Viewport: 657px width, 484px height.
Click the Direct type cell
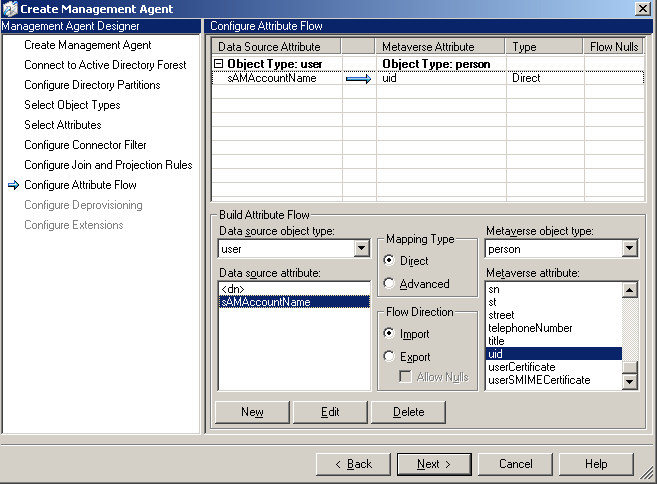(545, 78)
